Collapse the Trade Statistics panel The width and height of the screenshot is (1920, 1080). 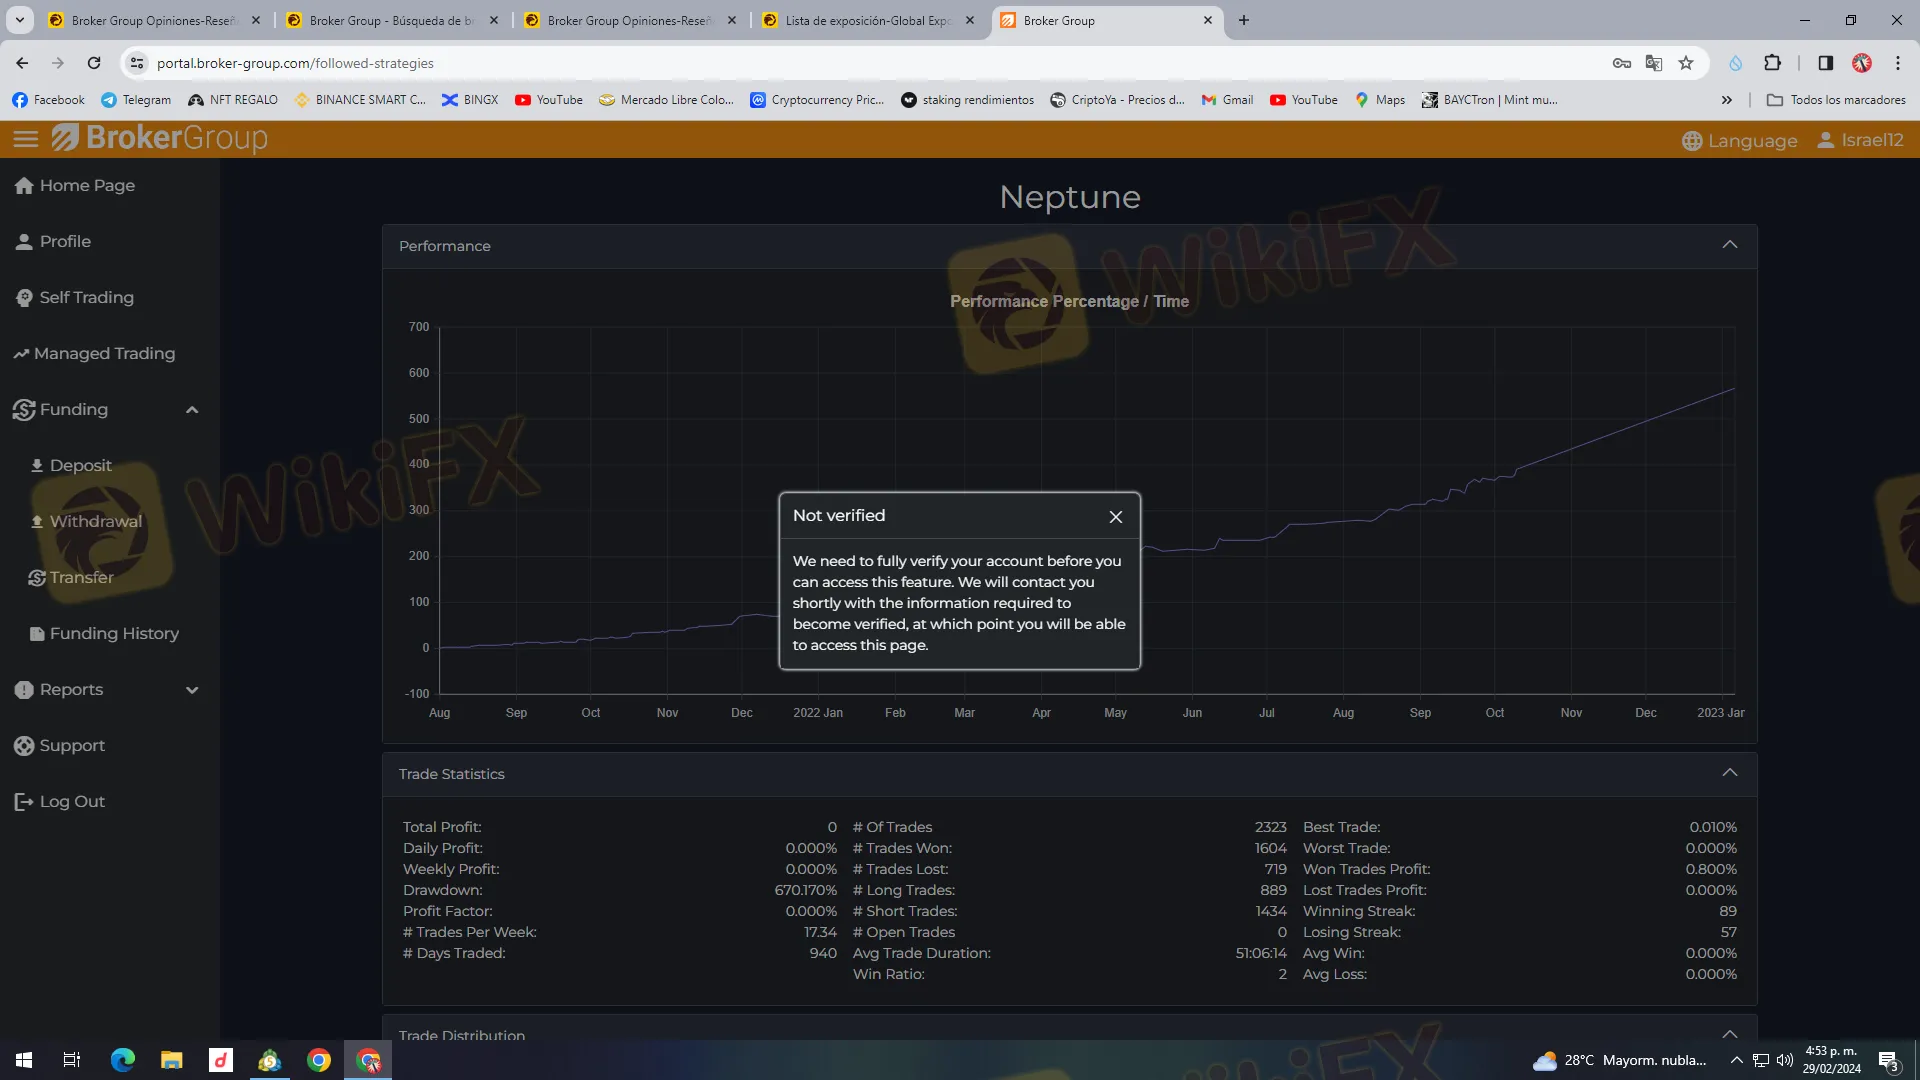click(1730, 773)
